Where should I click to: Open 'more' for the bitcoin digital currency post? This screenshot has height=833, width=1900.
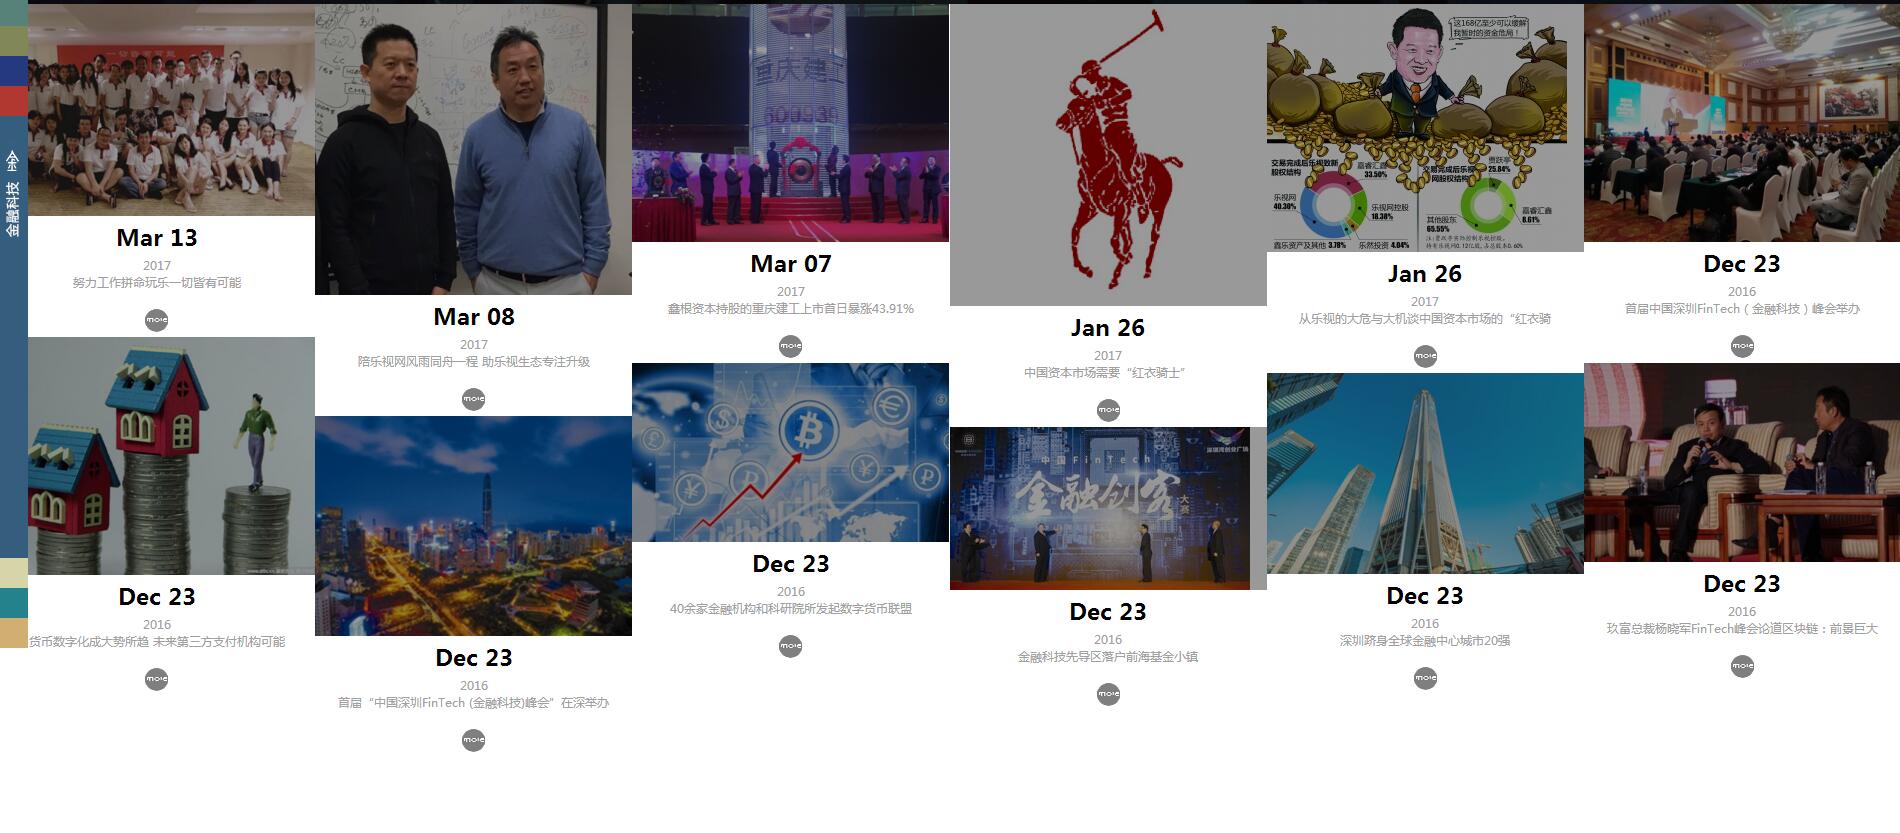[790, 646]
